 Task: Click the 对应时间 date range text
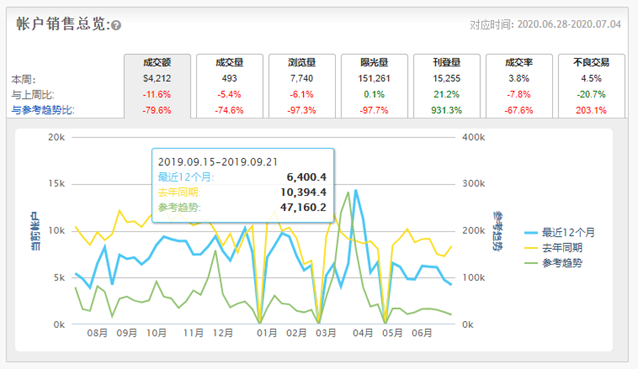(x=545, y=24)
